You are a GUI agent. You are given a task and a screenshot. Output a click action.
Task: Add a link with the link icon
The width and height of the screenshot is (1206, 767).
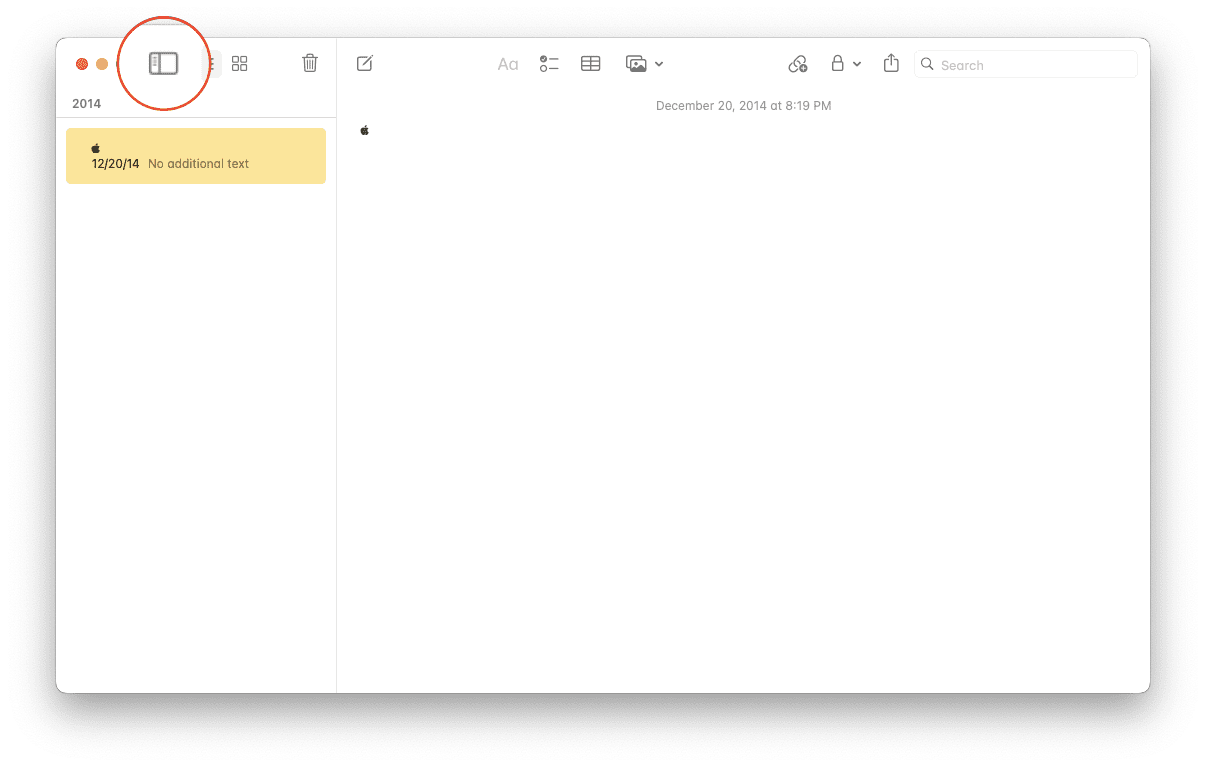[x=798, y=64]
